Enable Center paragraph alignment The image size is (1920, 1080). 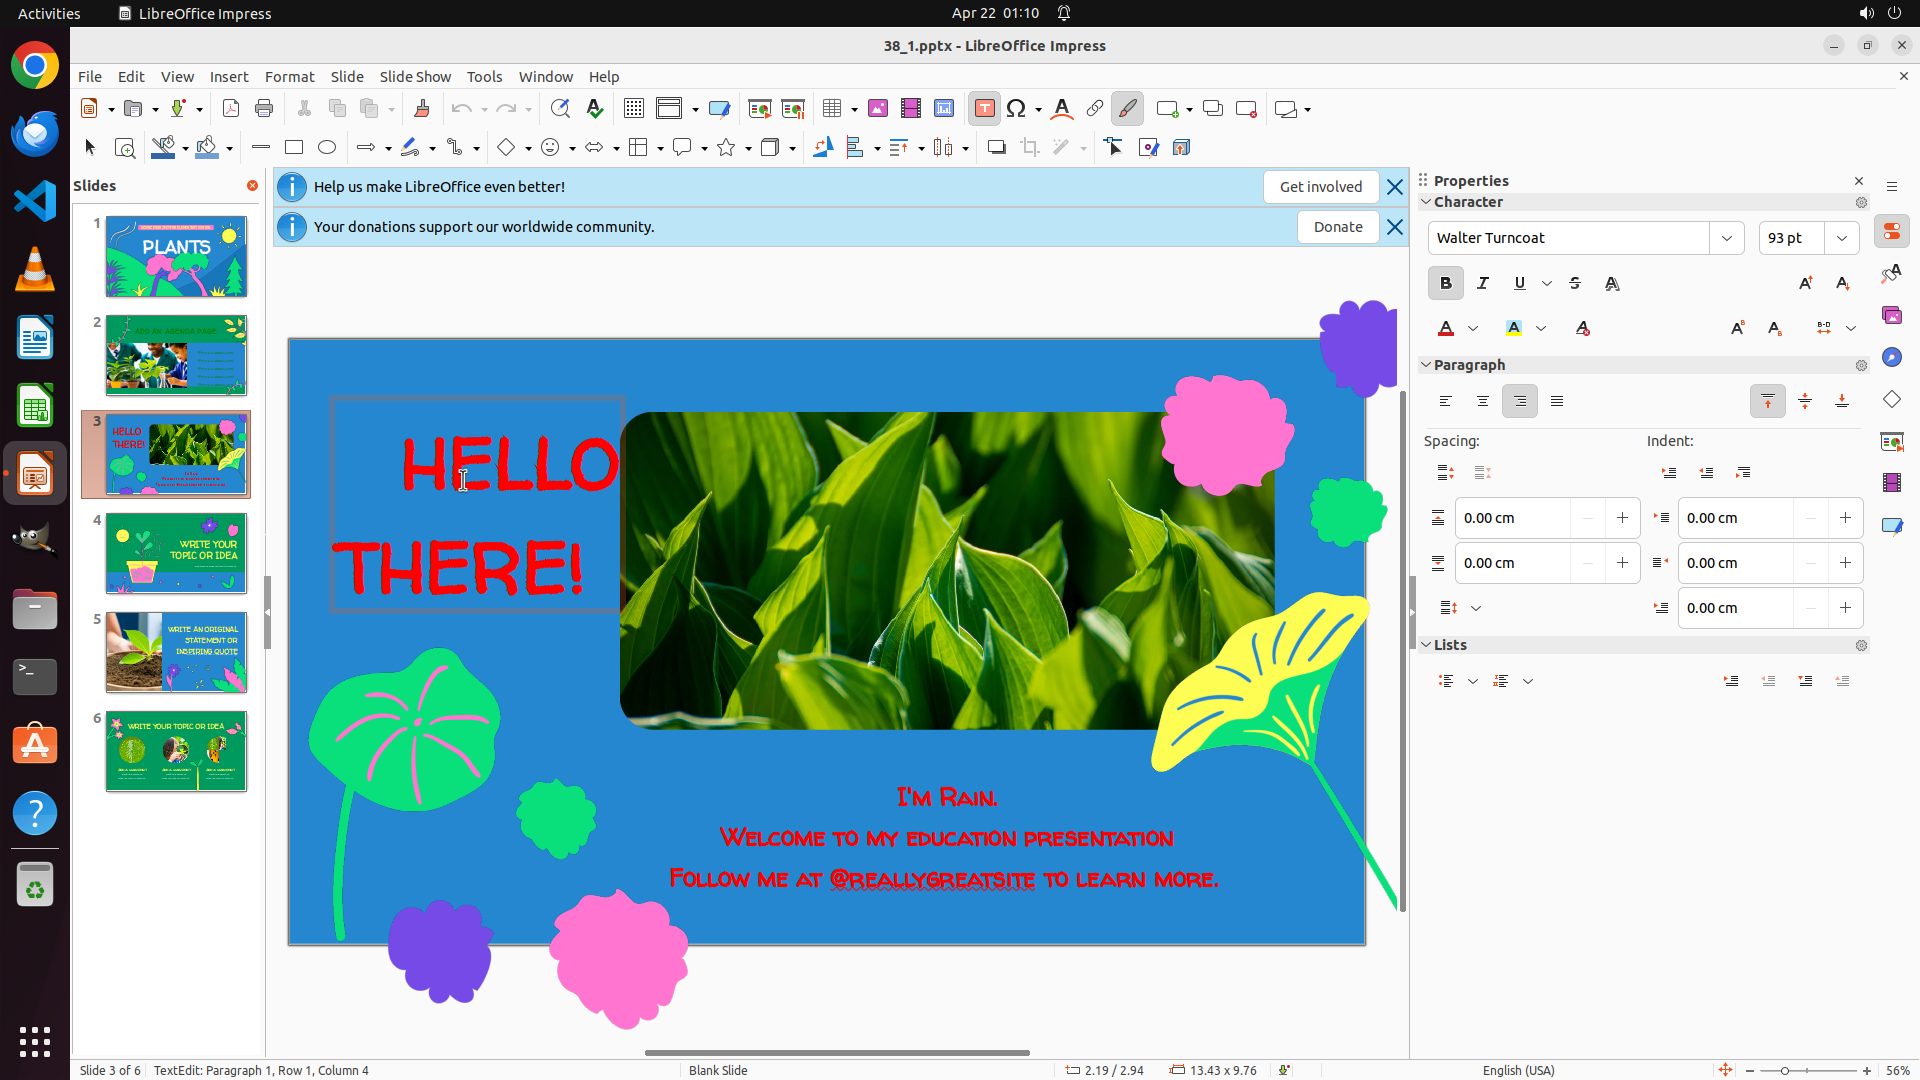[x=1483, y=402]
